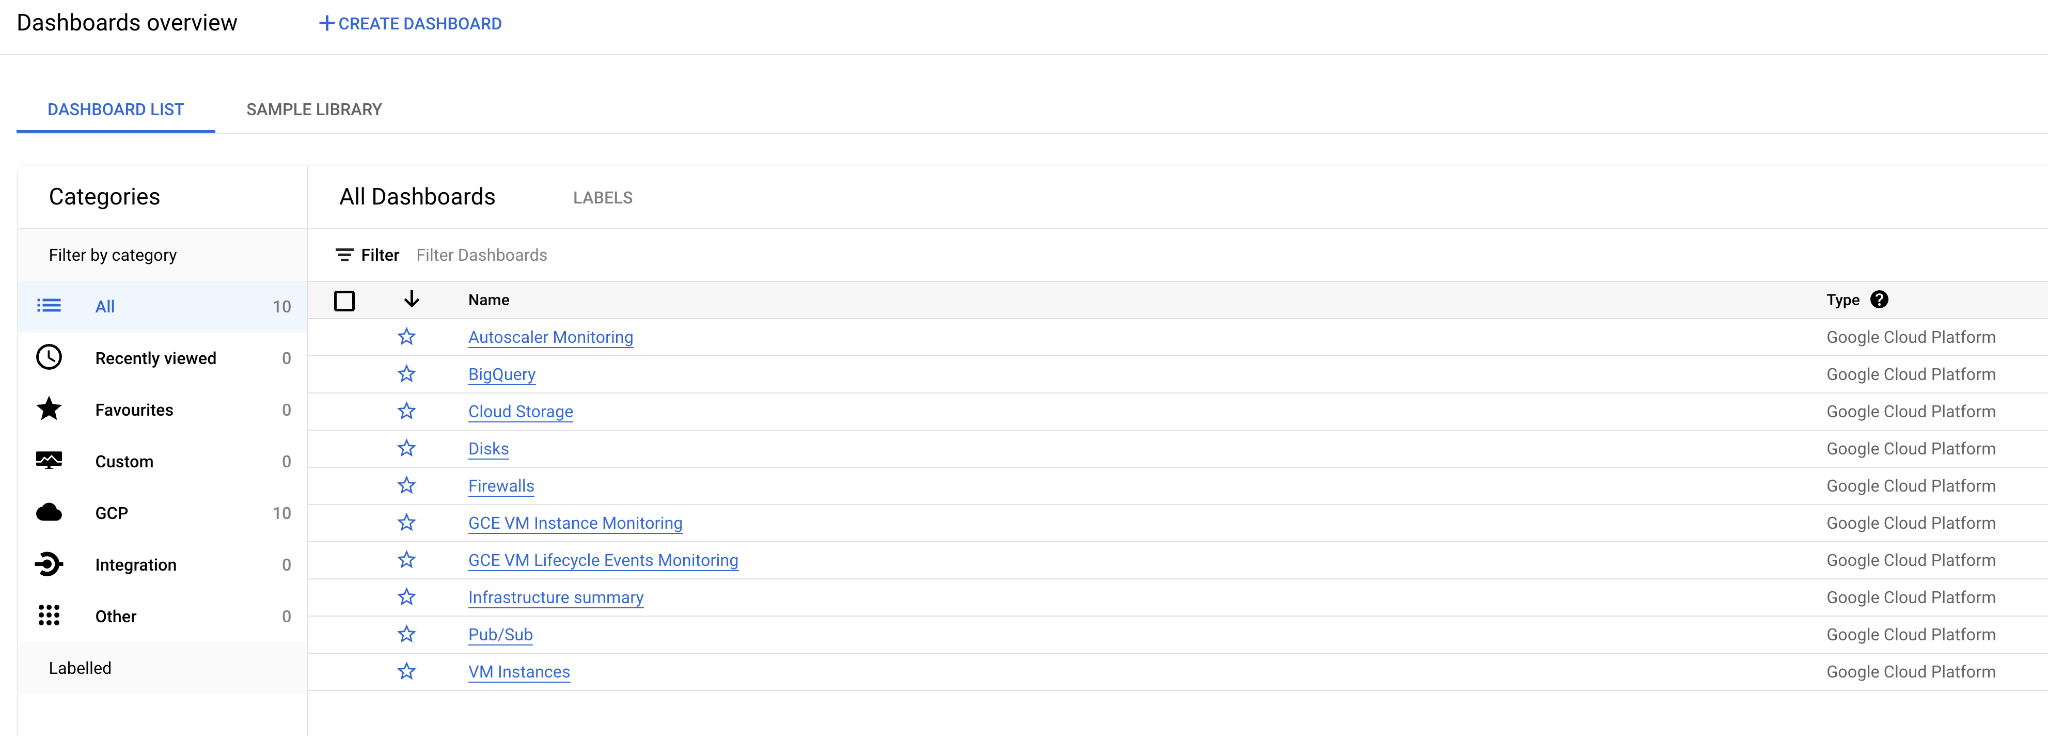
Task: Click the Favourites filled star icon
Action: click(49, 409)
